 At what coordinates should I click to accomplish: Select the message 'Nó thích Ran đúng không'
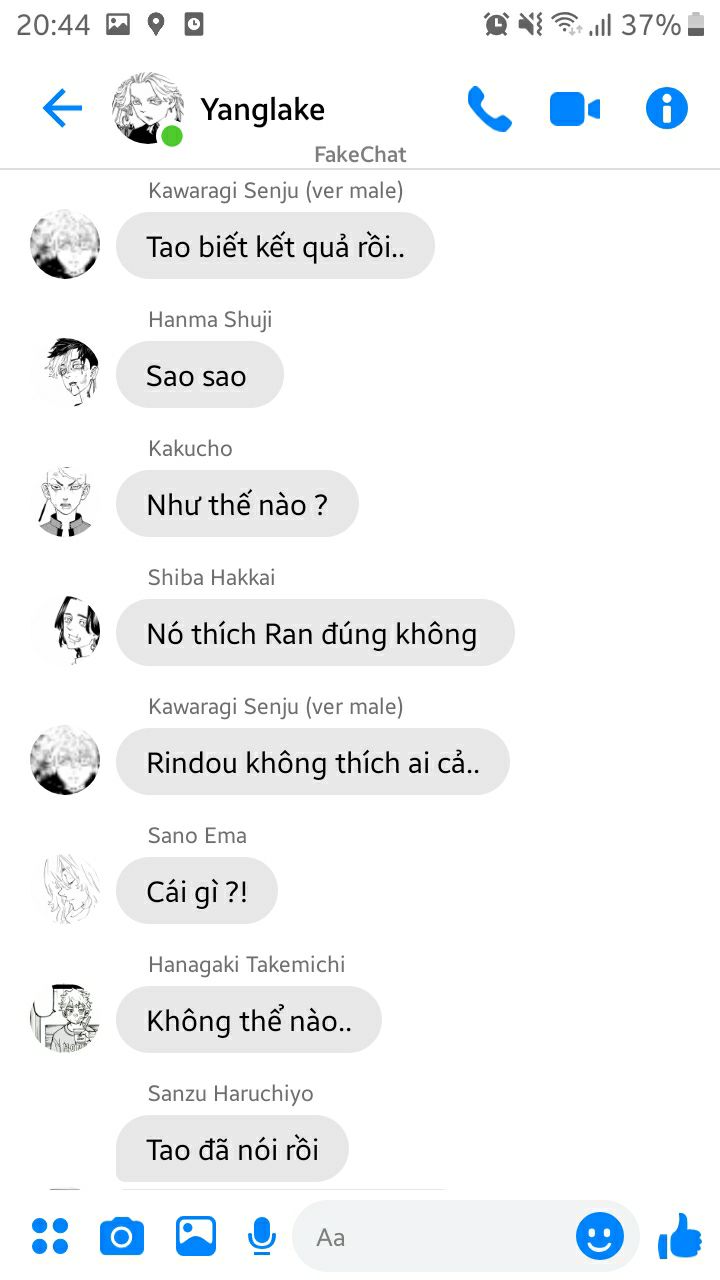[x=315, y=633]
